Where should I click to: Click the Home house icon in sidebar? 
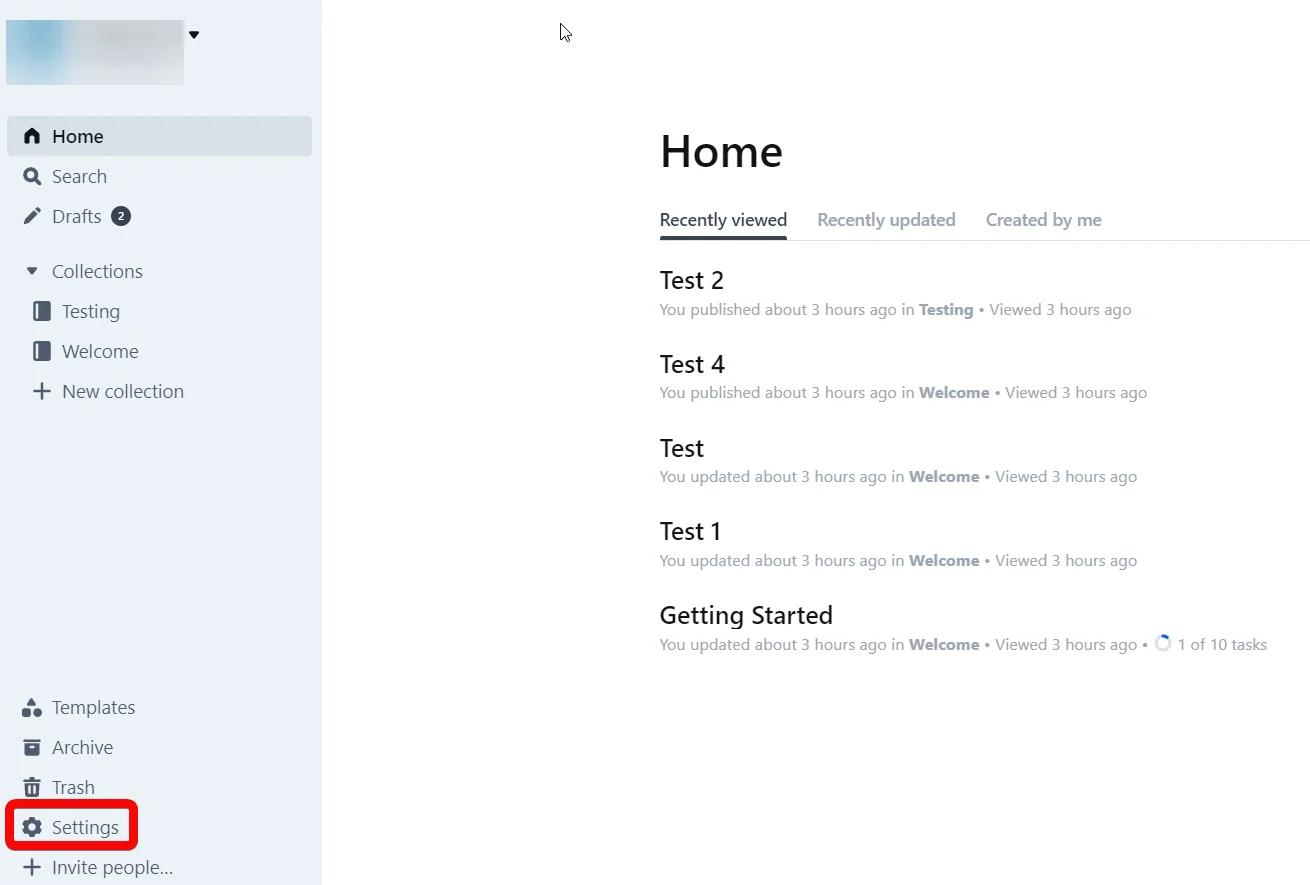point(32,136)
